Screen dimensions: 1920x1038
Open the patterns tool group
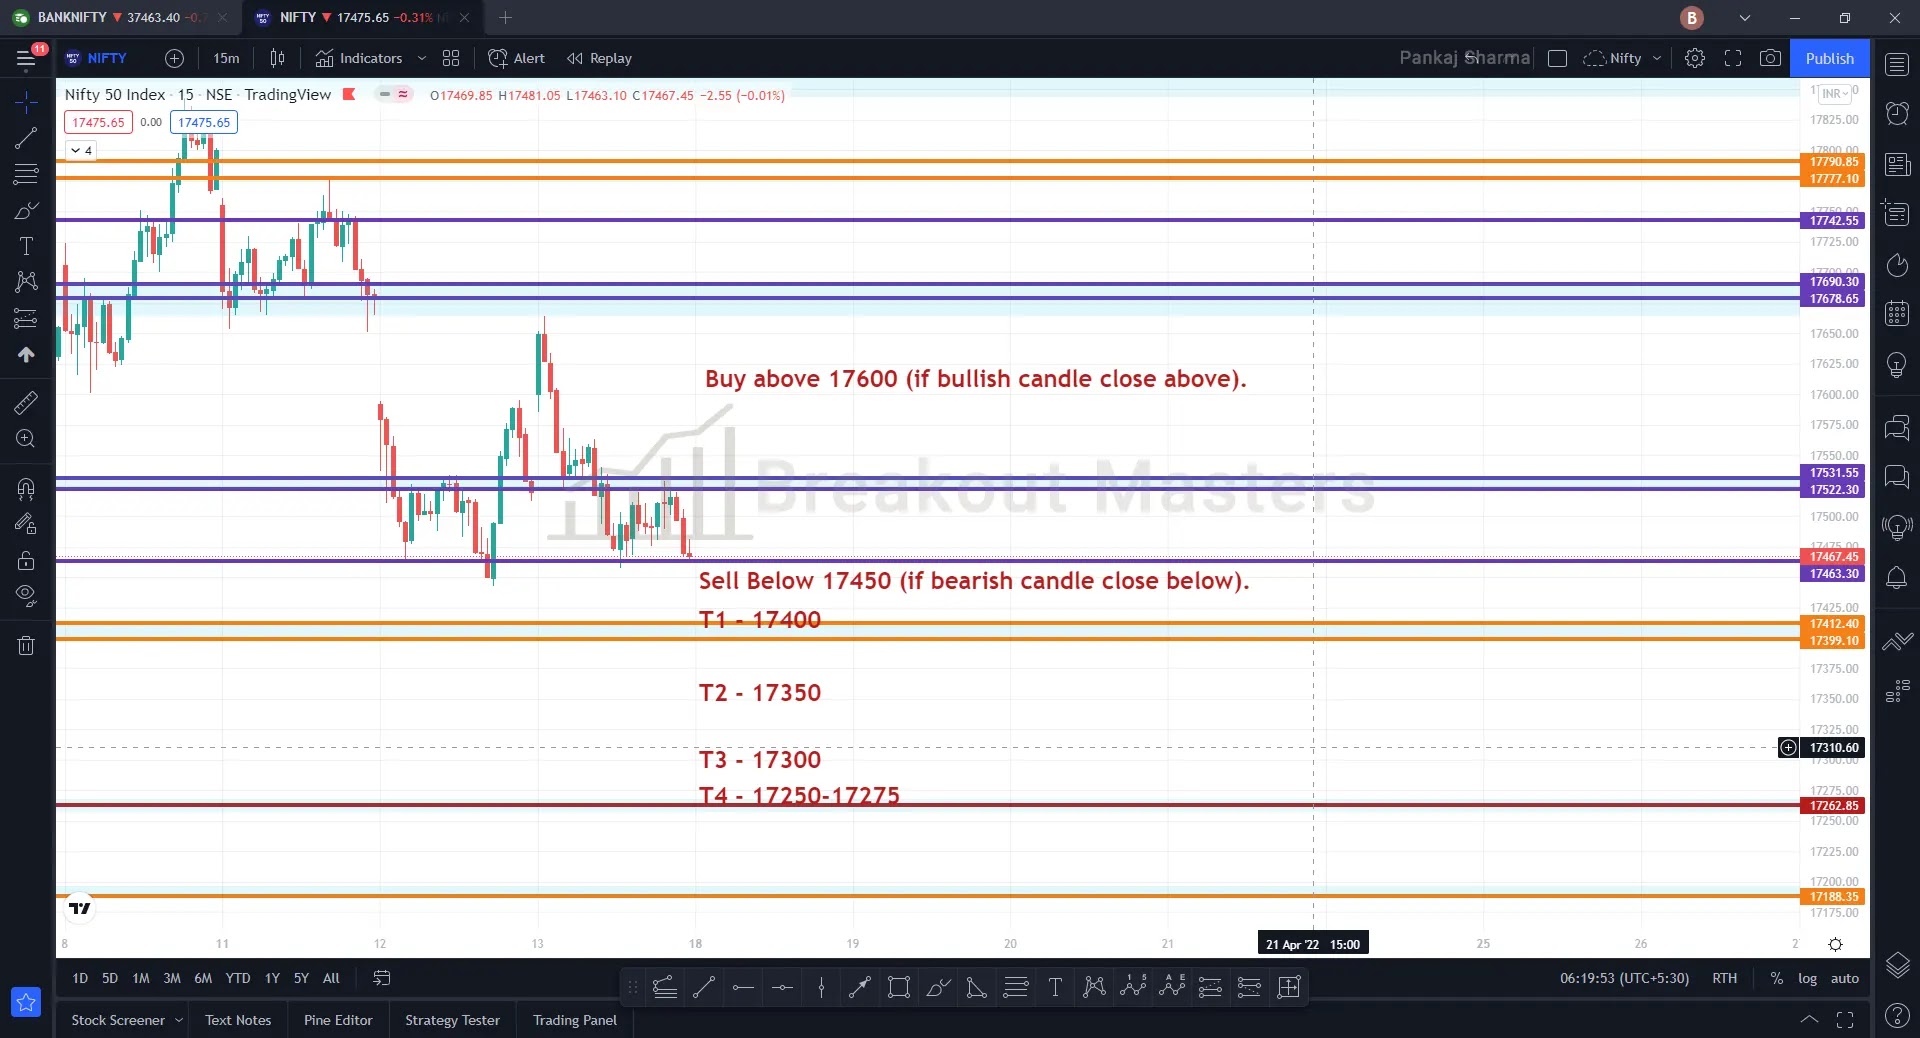coord(27,282)
